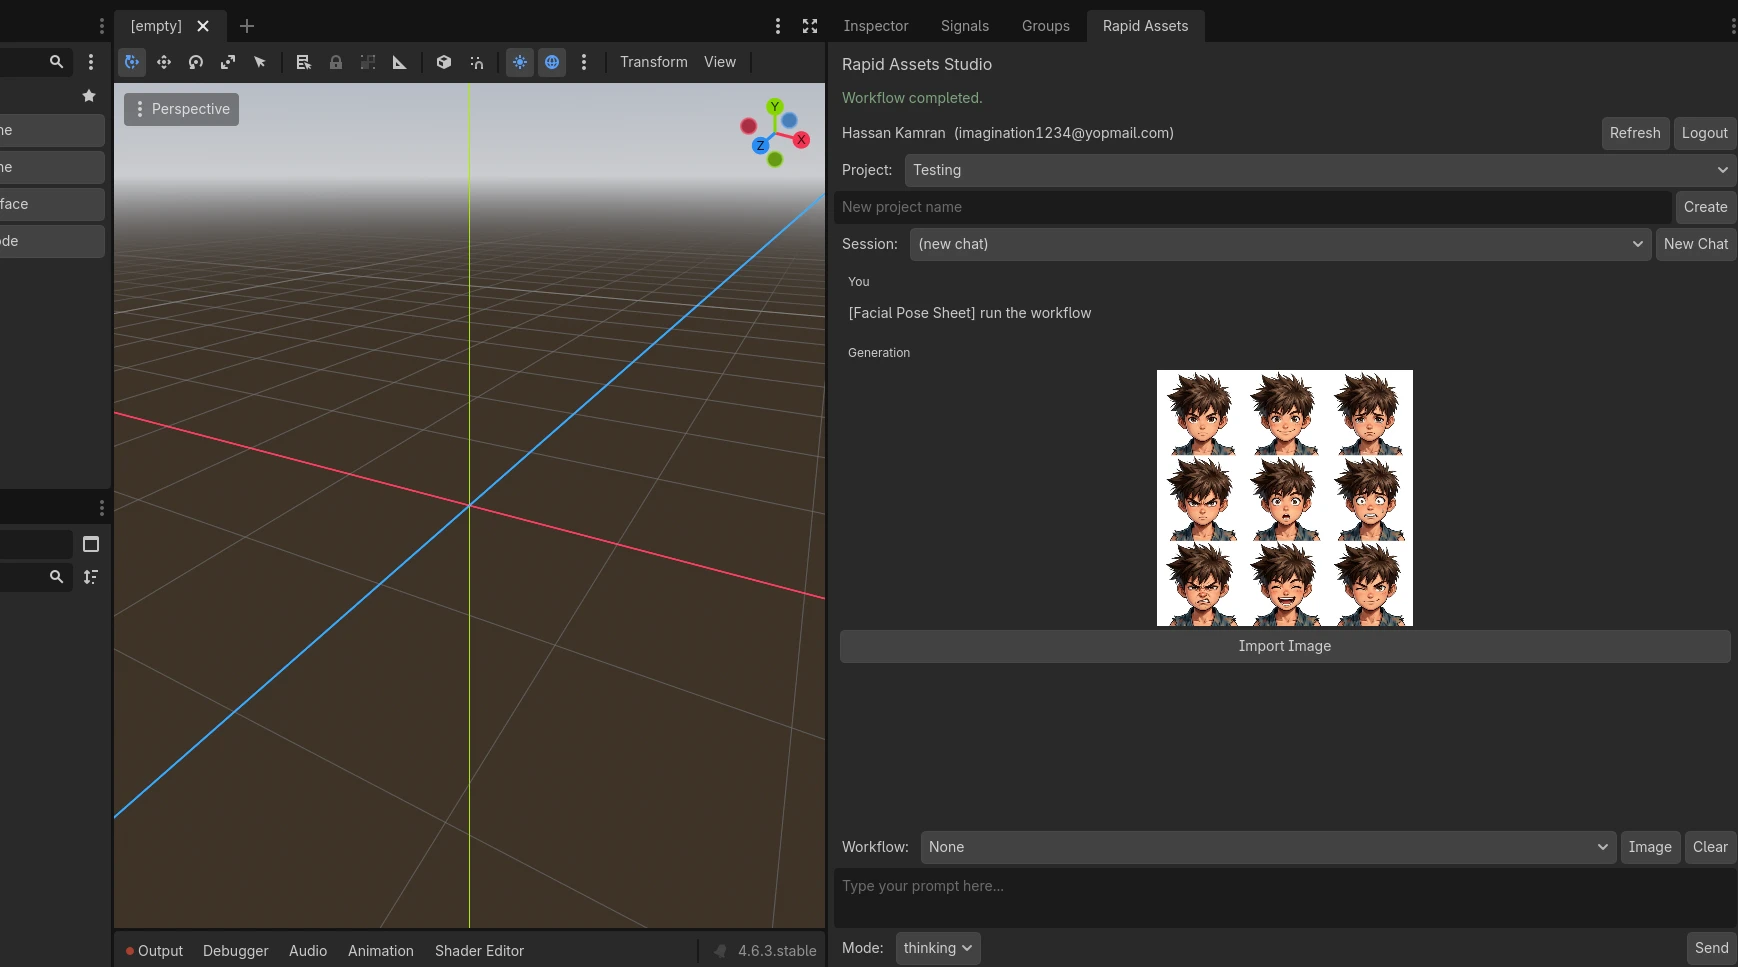Start a New Chat
Image resolution: width=1738 pixels, height=967 pixels.
pyautogui.click(x=1696, y=244)
